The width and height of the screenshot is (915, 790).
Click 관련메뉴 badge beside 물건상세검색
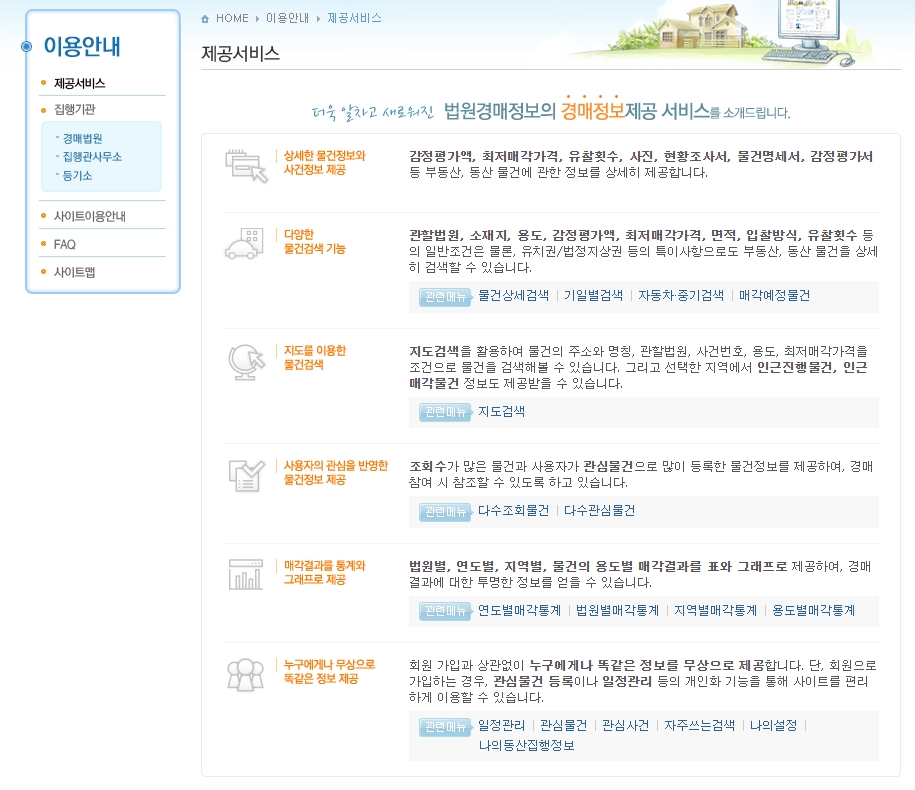click(x=445, y=296)
